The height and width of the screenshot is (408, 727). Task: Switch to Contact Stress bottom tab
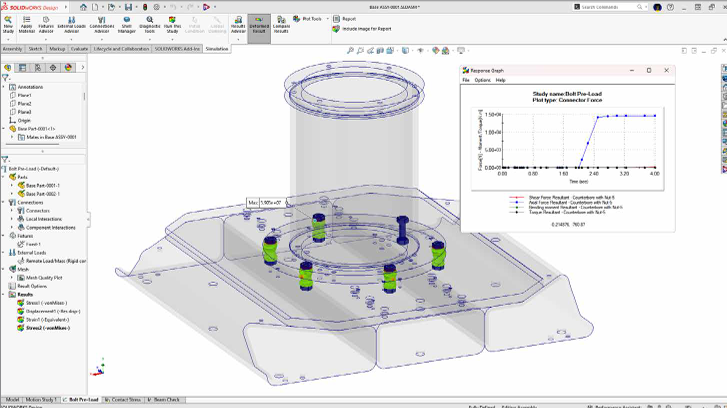click(123, 400)
